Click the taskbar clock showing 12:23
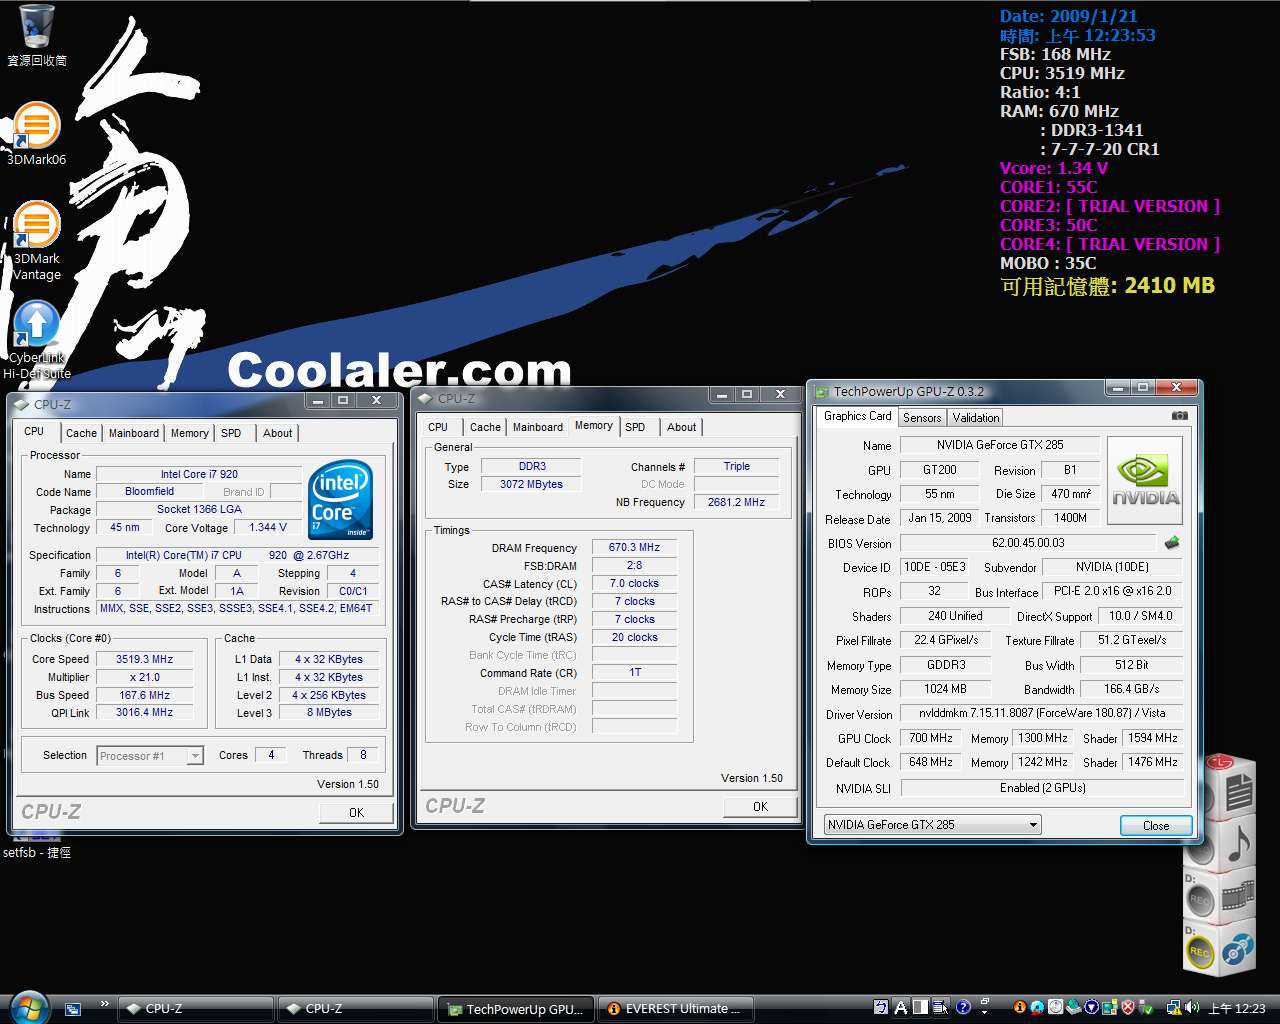The width and height of the screenshot is (1280, 1024). [1237, 1008]
